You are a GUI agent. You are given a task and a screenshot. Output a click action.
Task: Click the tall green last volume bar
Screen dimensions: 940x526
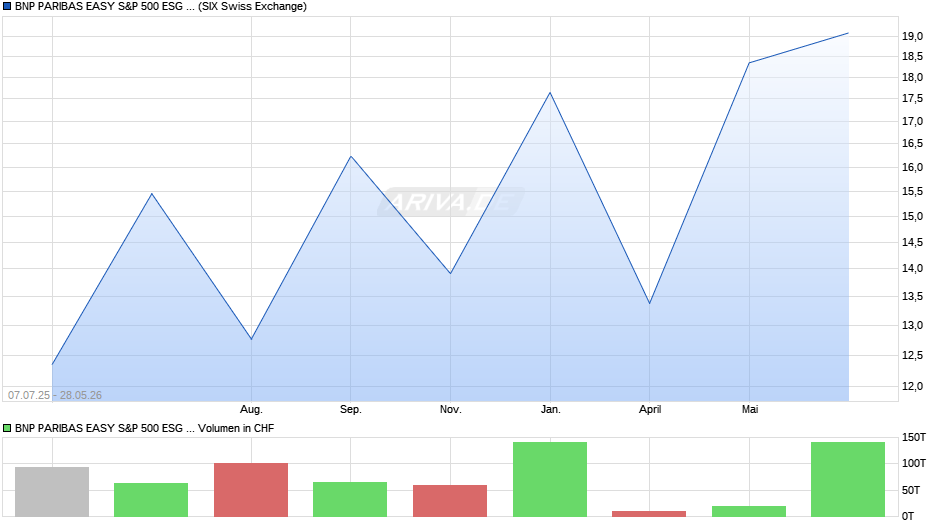(848, 479)
